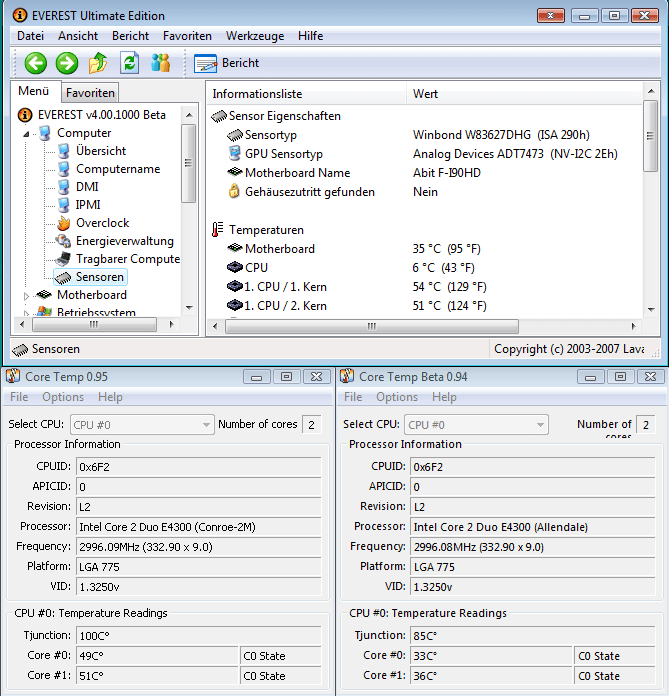
Task: Open the Ansicht menu
Action: [78, 36]
